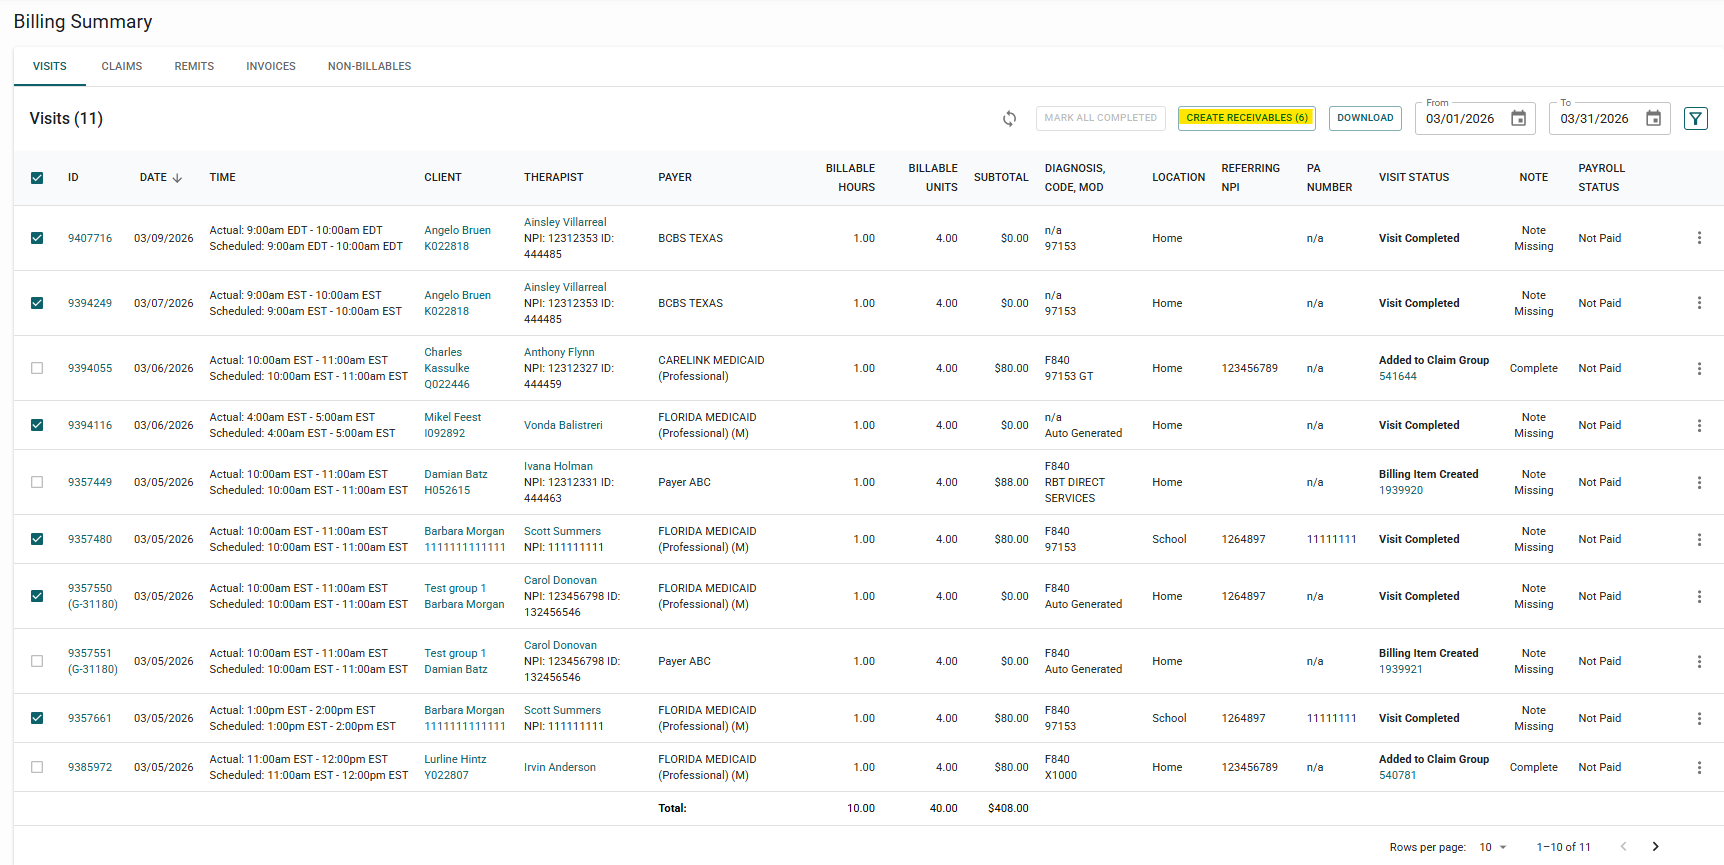This screenshot has height=865, width=1724.
Task: Open kebab menu for visit 9385972
Action: point(1698,767)
